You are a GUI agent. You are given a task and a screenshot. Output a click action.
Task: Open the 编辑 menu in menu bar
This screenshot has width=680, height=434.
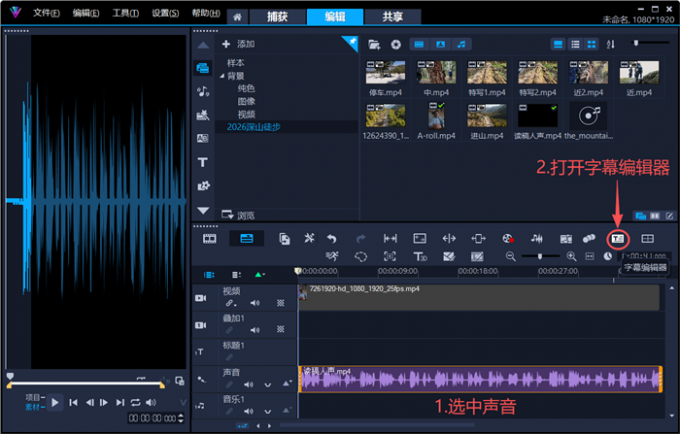click(85, 13)
